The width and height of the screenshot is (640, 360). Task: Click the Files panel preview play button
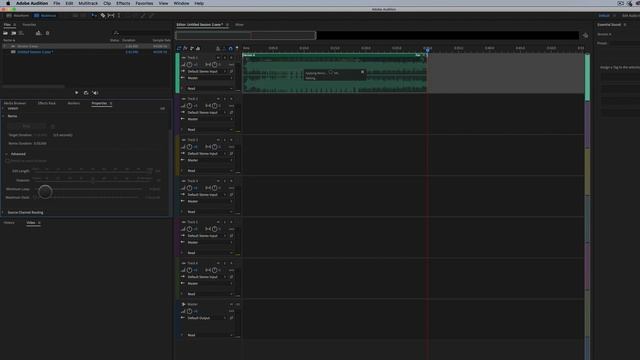click(x=77, y=93)
